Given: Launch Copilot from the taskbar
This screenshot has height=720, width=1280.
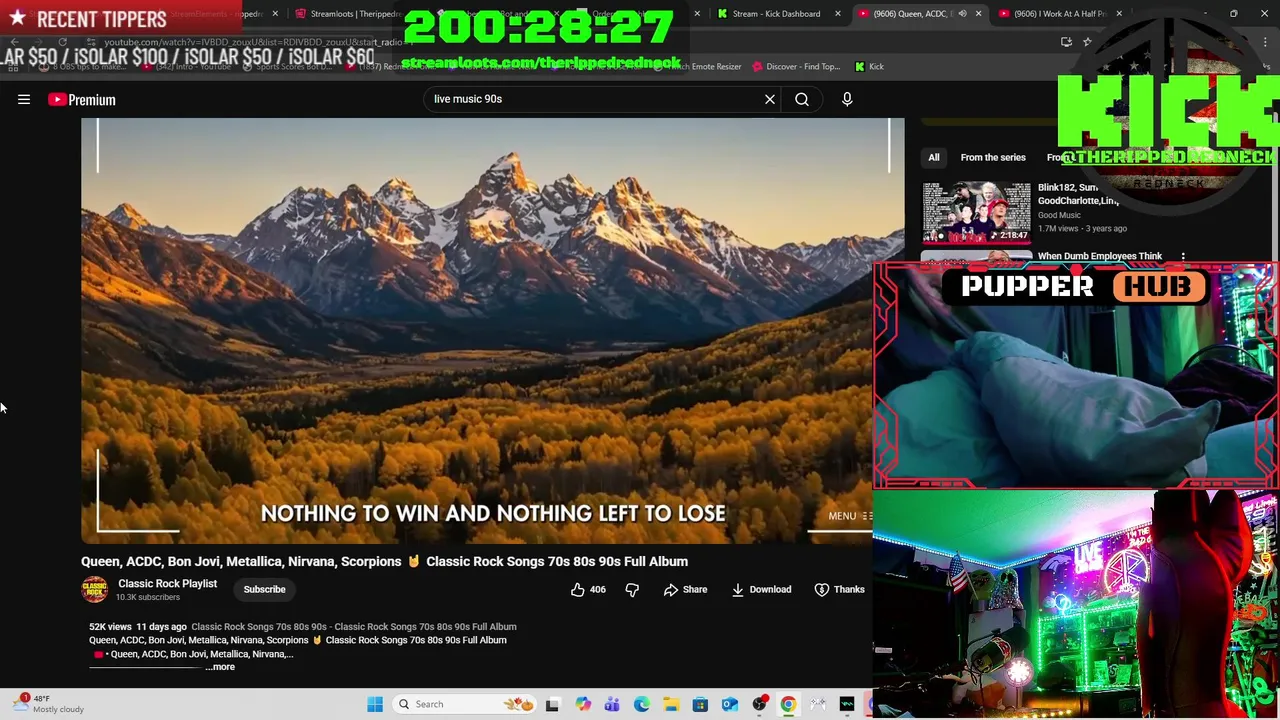Looking at the screenshot, I should [583, 704].
